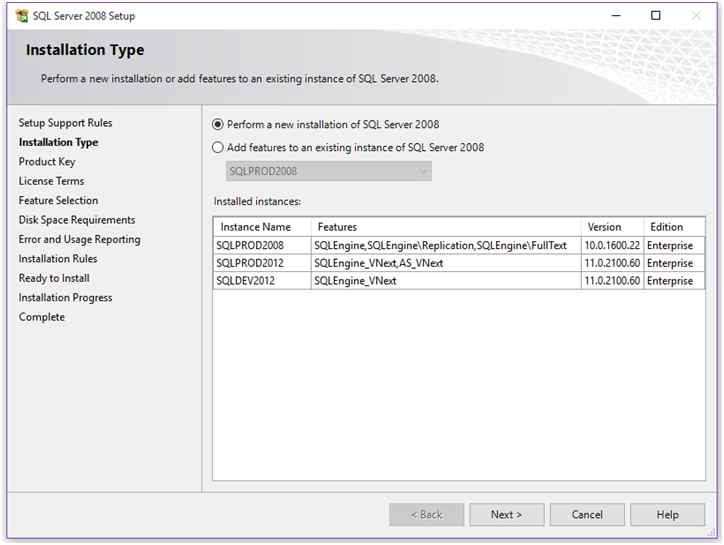Select the SQLDEV2012 instance name cell

pos(262,280)
